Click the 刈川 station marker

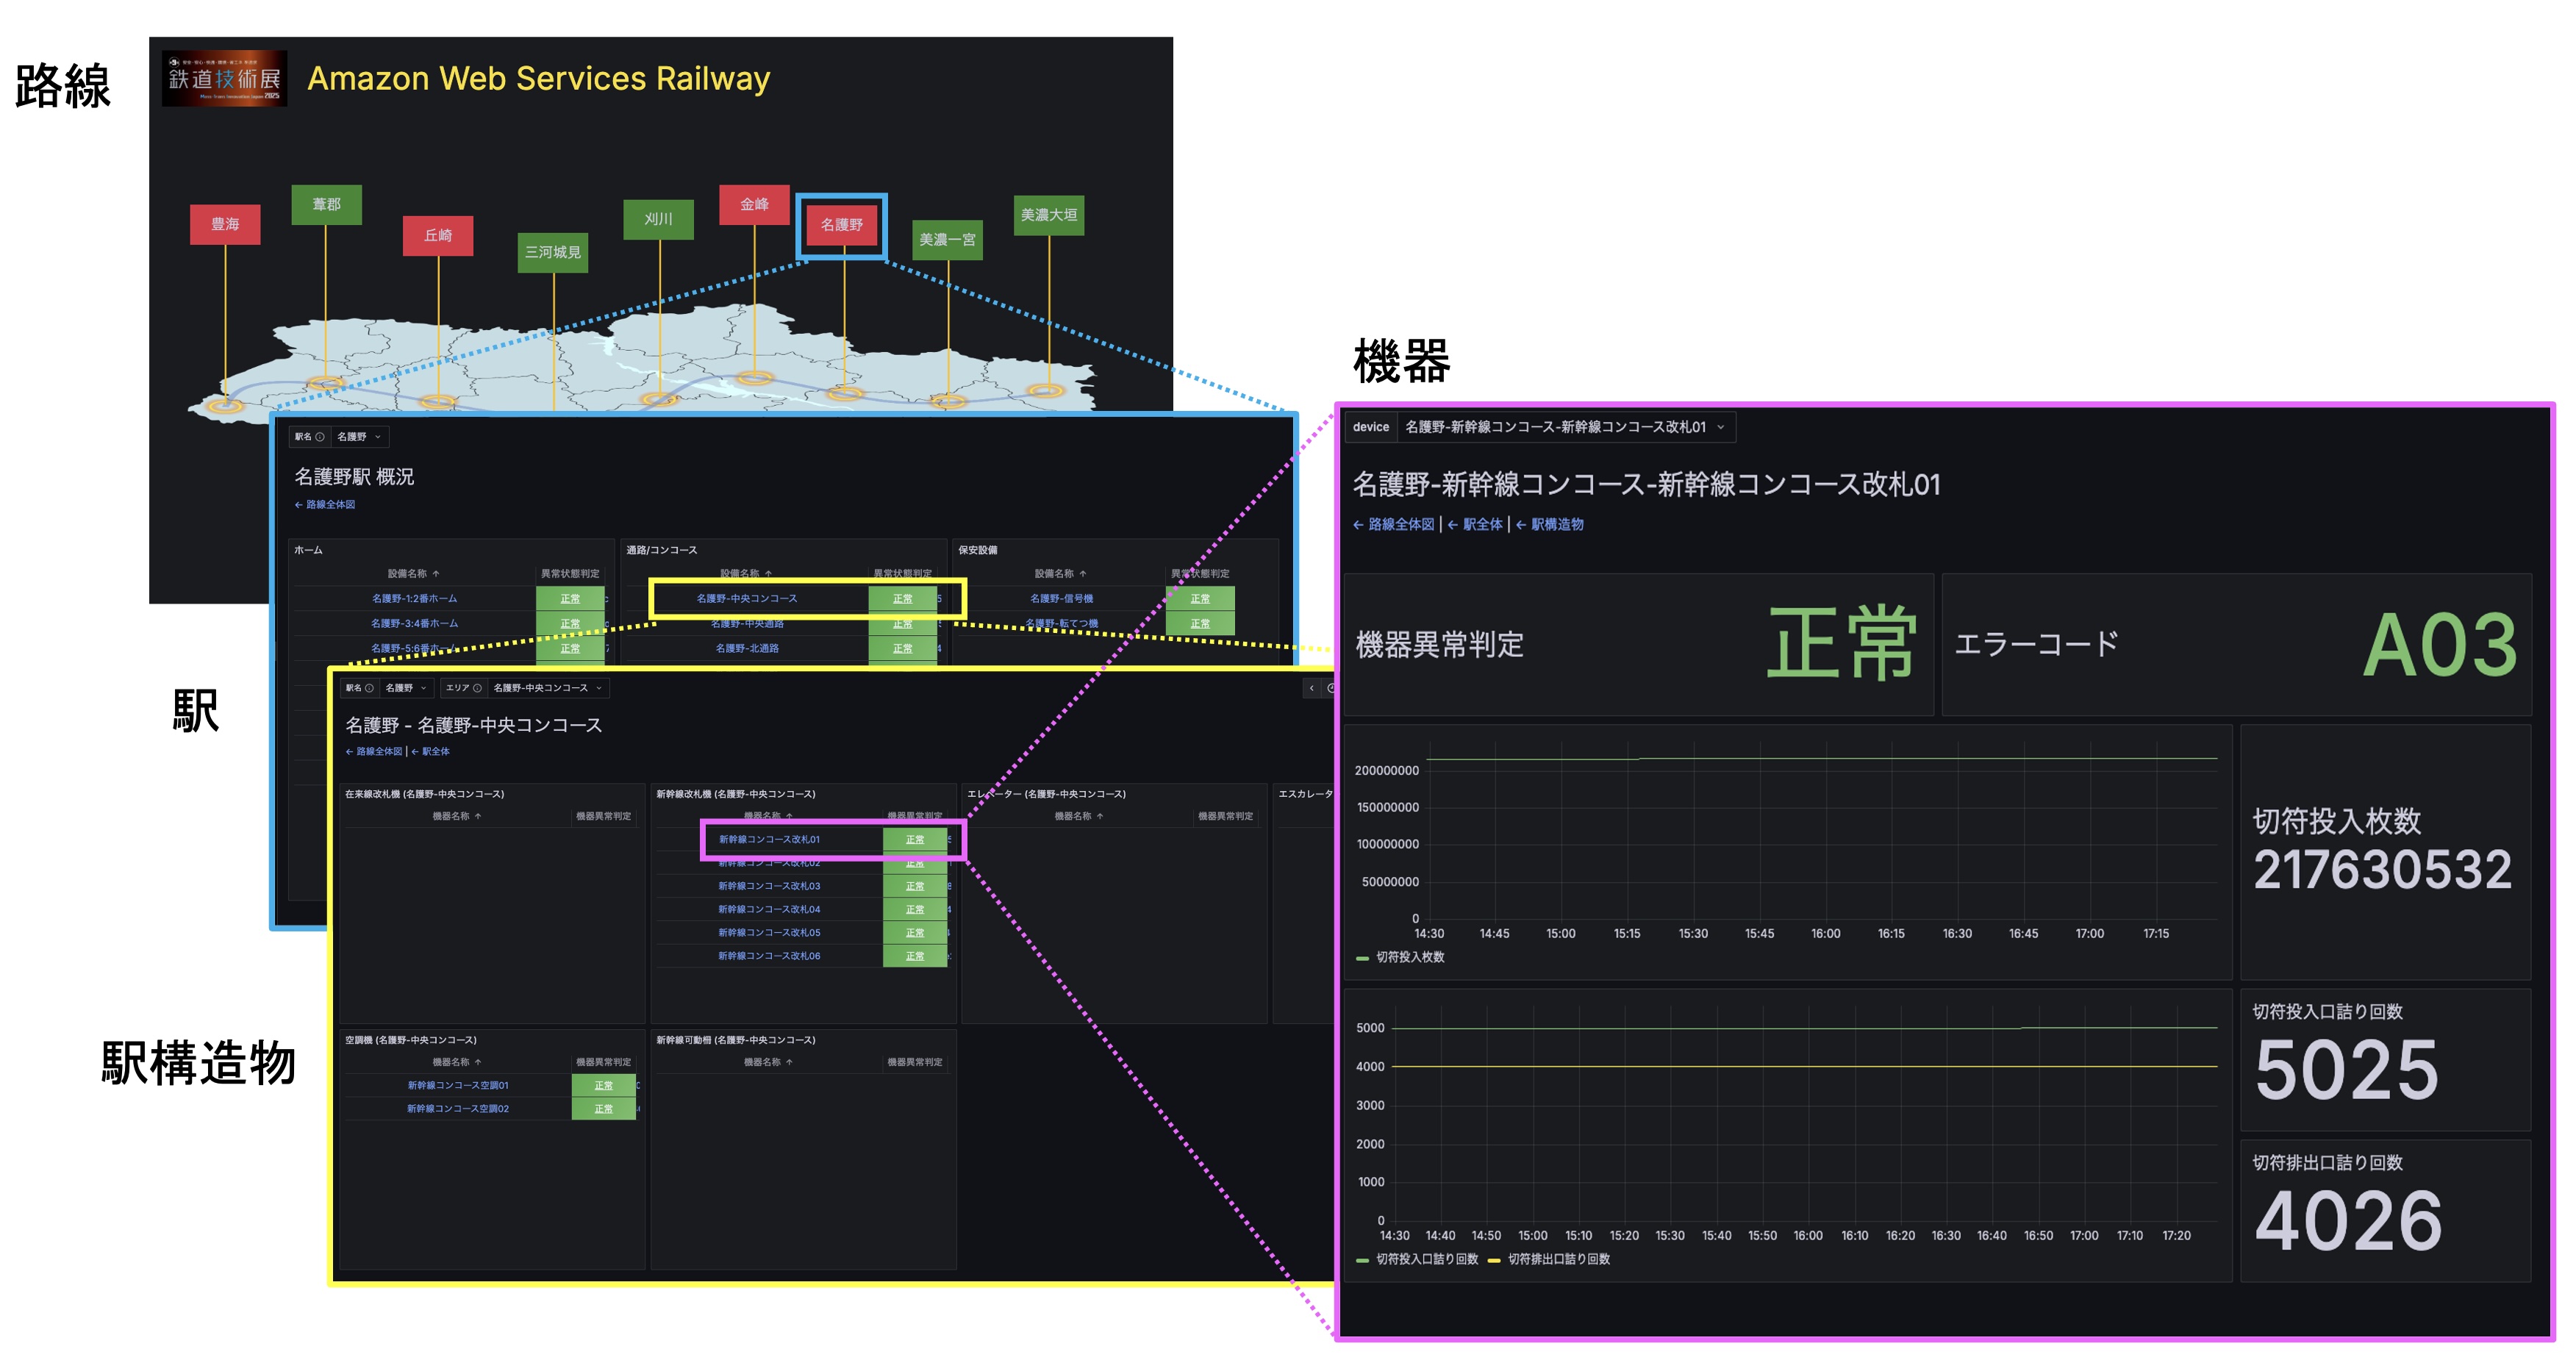click(658, 219)
